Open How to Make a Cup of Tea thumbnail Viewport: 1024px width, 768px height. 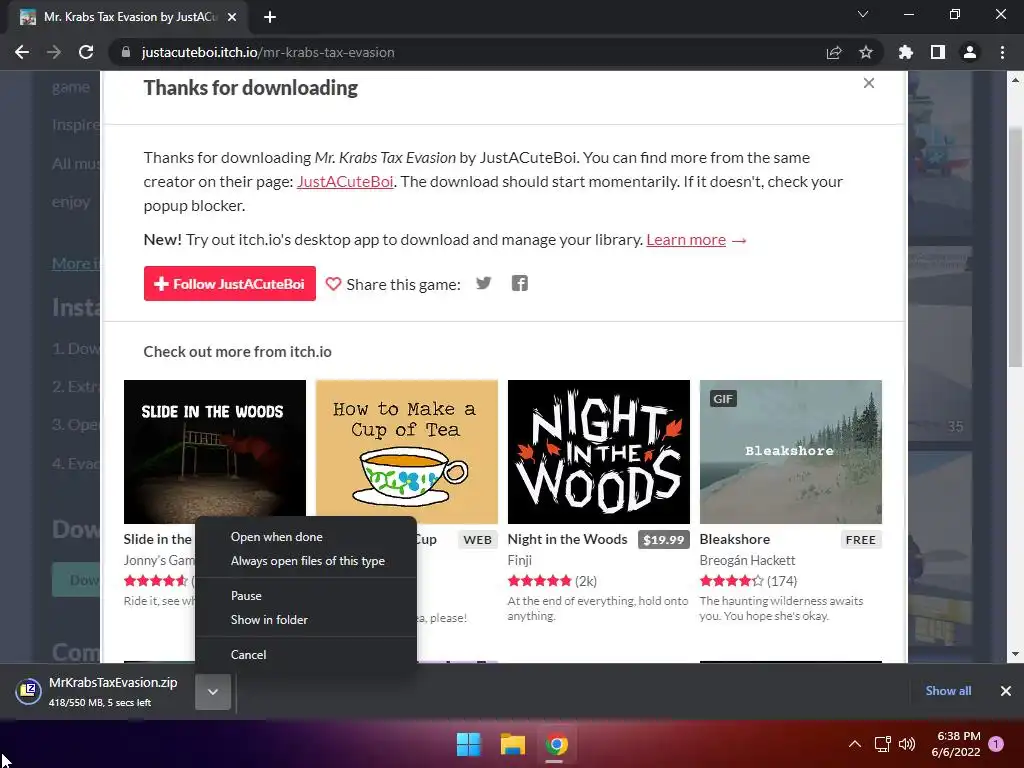point(407,452)
